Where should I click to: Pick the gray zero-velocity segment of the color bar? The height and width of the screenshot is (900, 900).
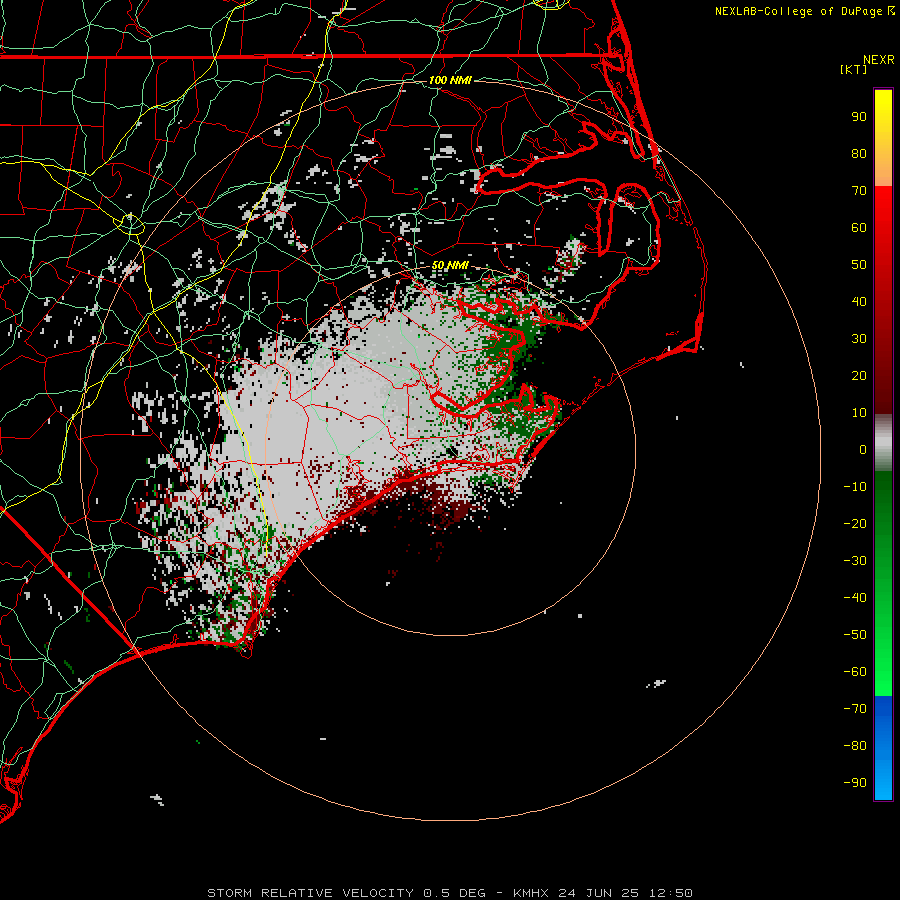[883, 443]
